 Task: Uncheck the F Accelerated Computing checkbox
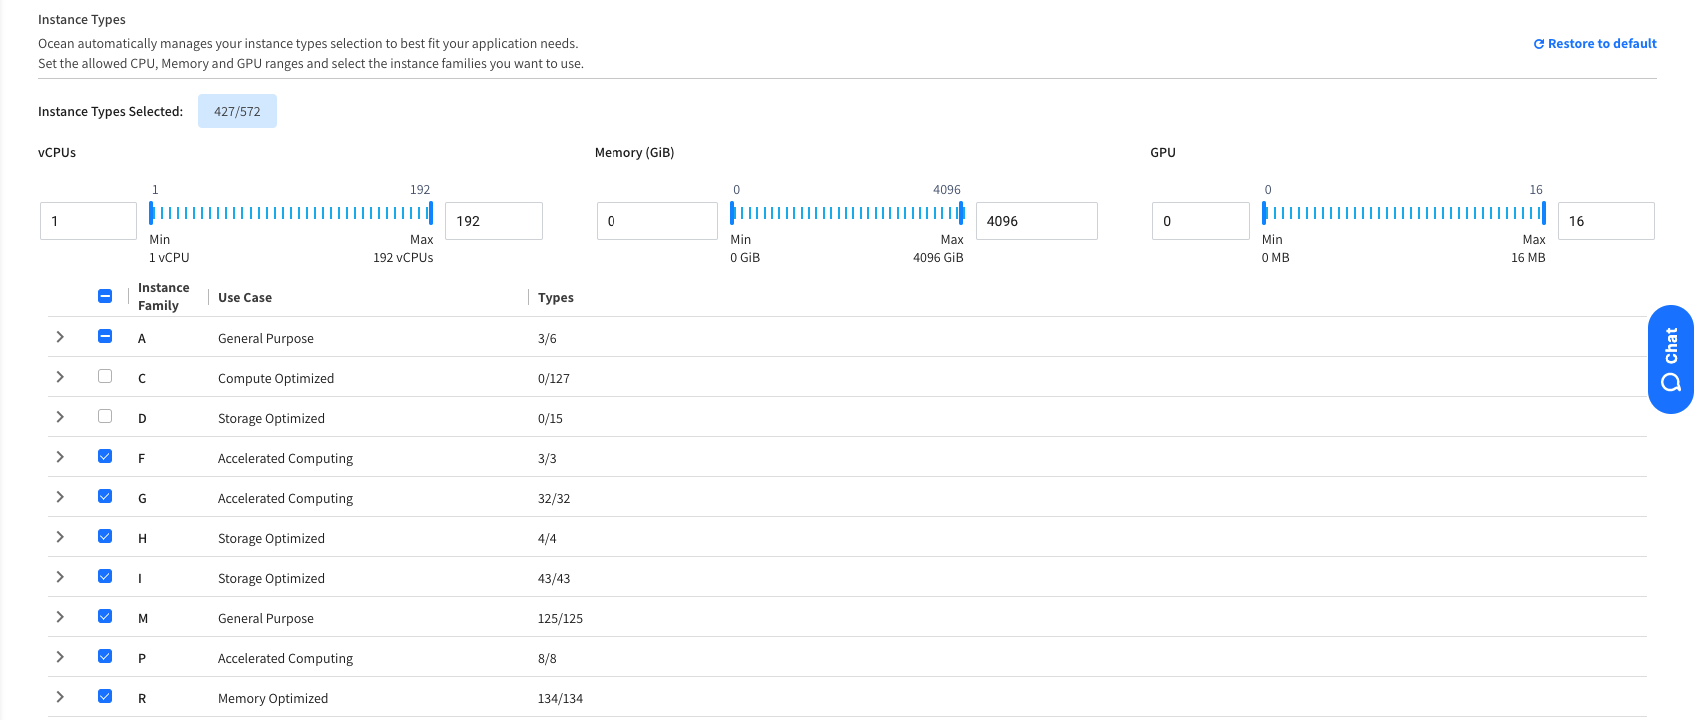point(105,457)
